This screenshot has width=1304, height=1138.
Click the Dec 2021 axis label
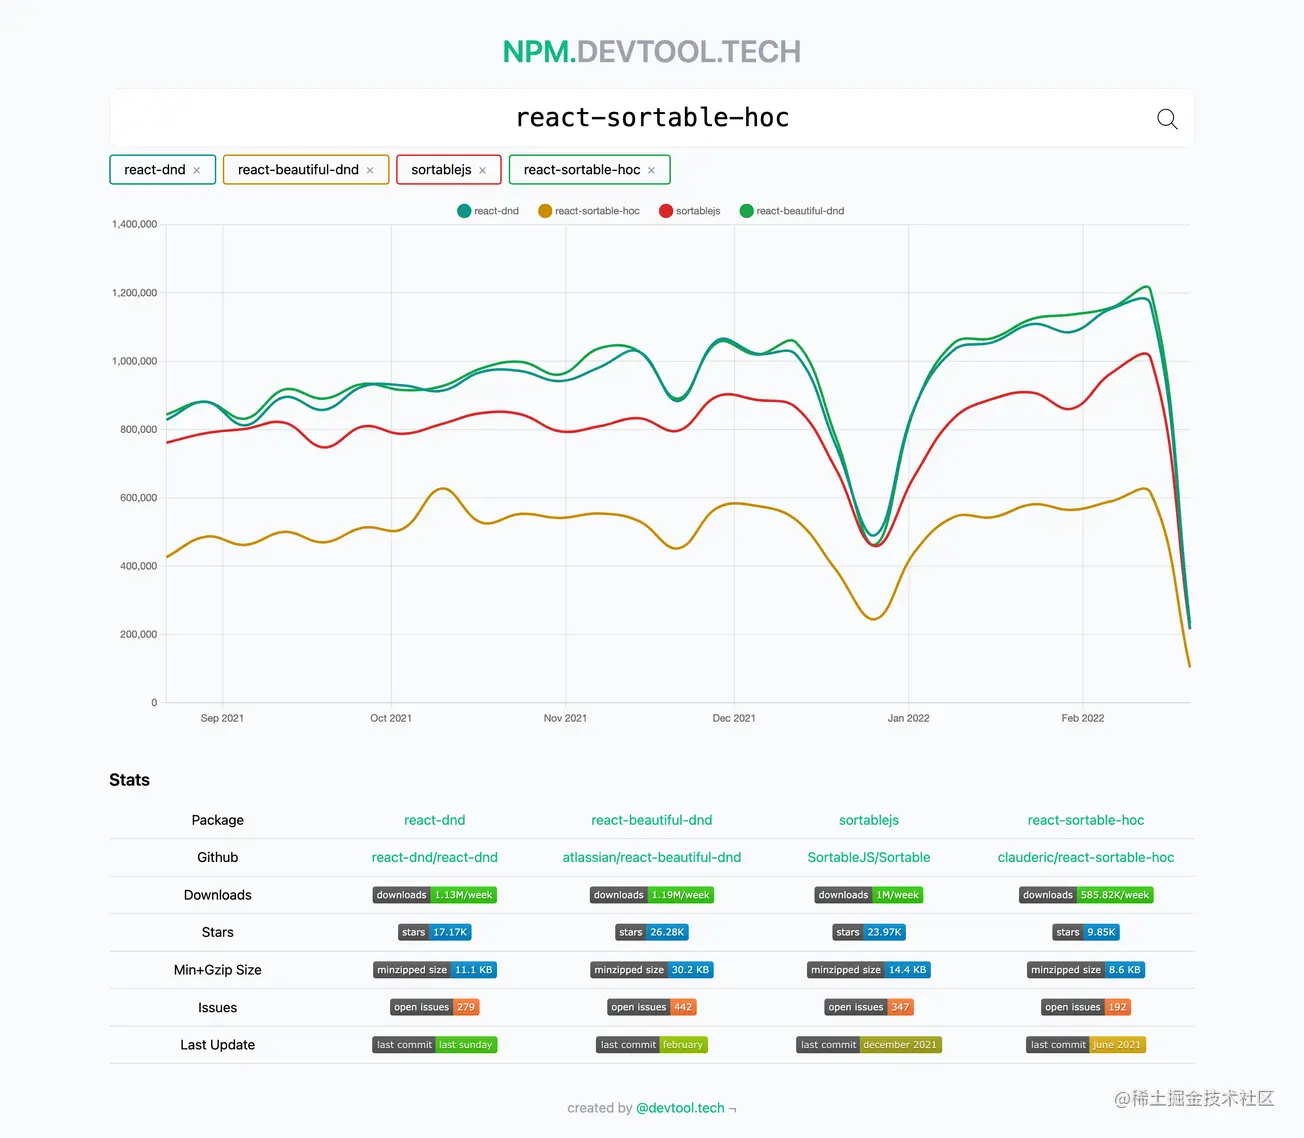734,718
